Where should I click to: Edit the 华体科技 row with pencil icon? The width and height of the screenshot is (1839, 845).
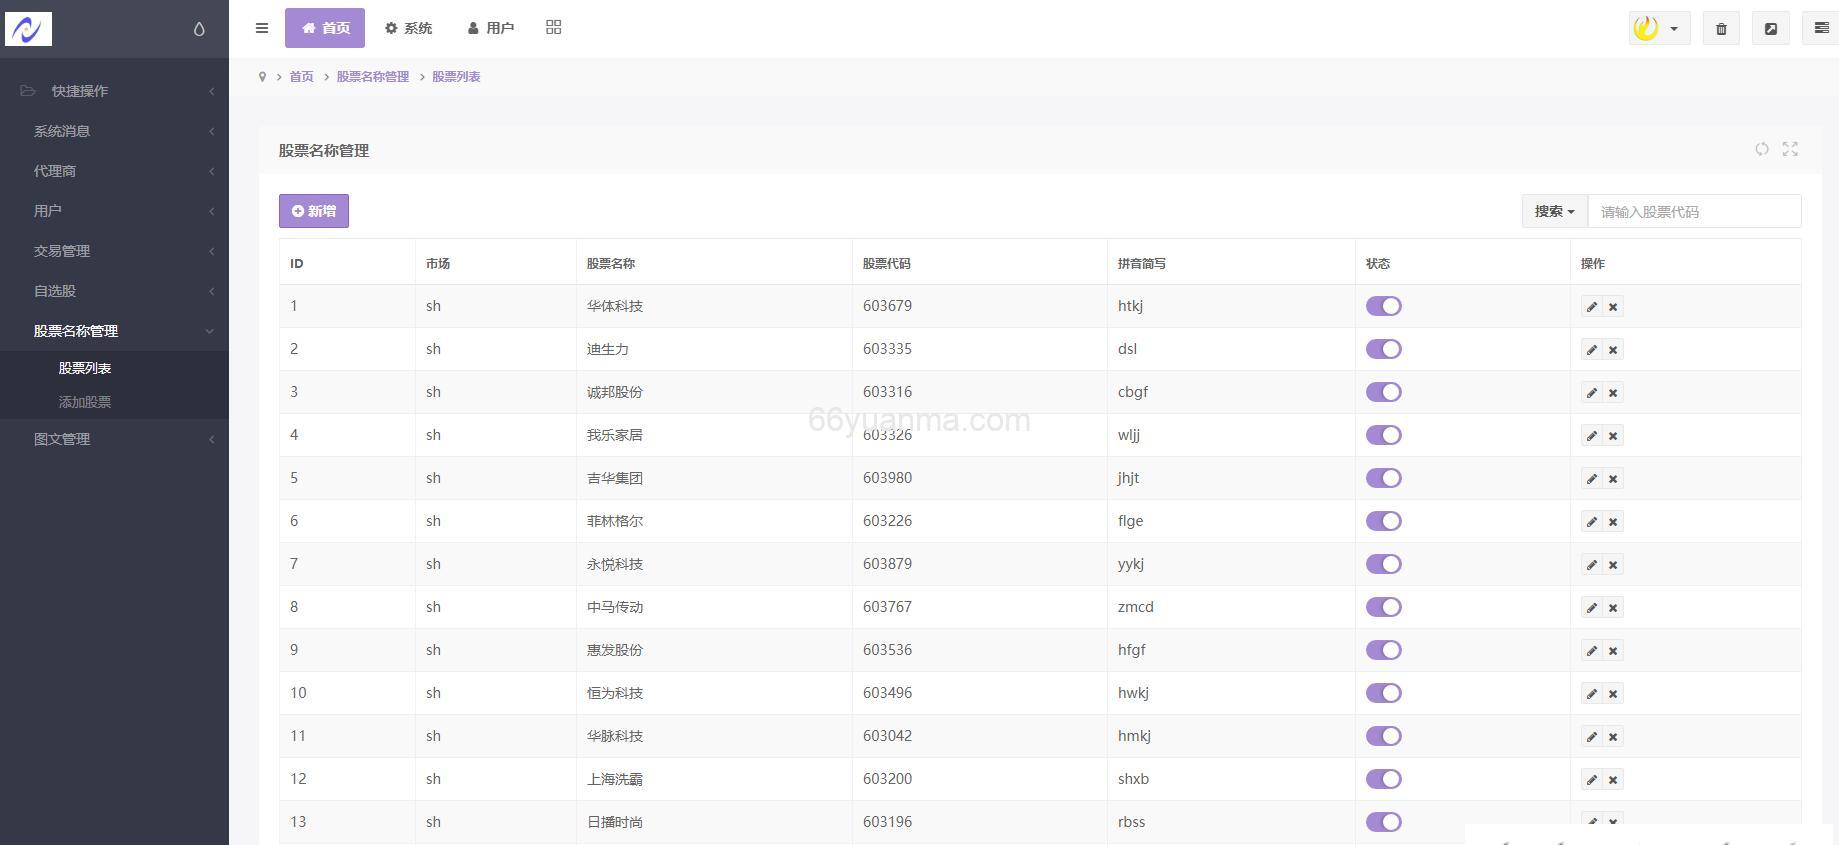click(1591, 307)
